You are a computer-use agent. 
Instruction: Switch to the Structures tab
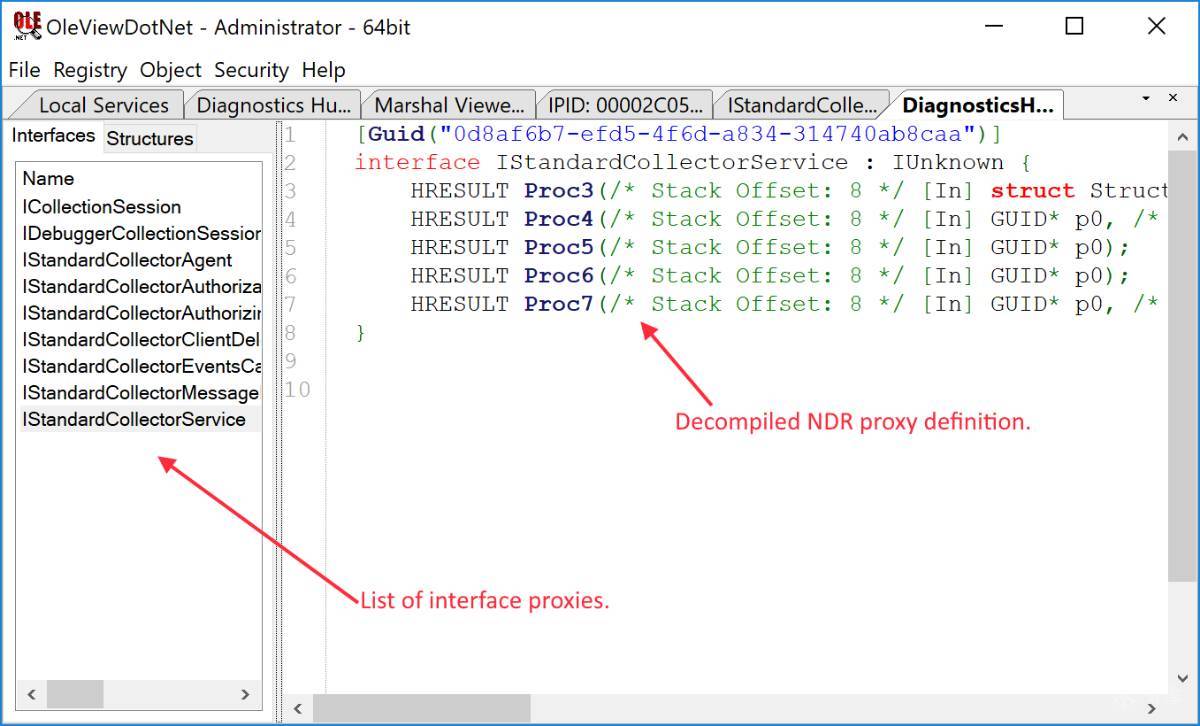149,138
